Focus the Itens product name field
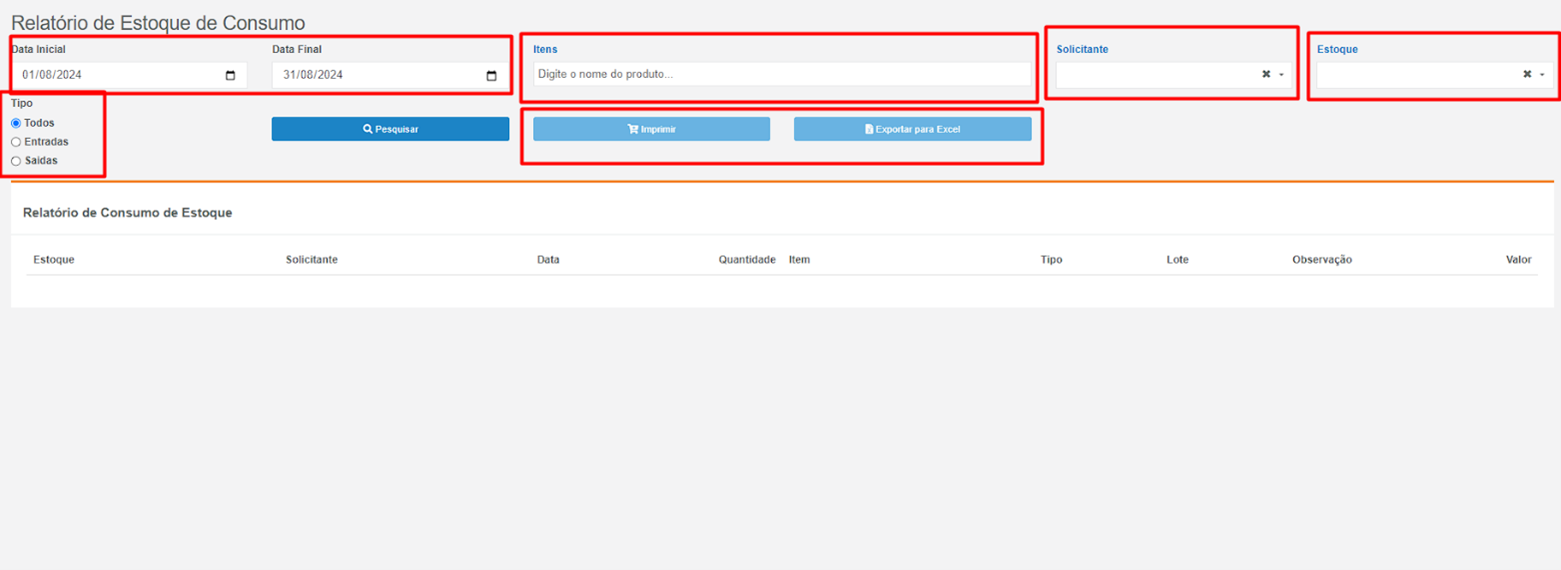Viewport: 1561px width, 570px height. click(781, 74)
